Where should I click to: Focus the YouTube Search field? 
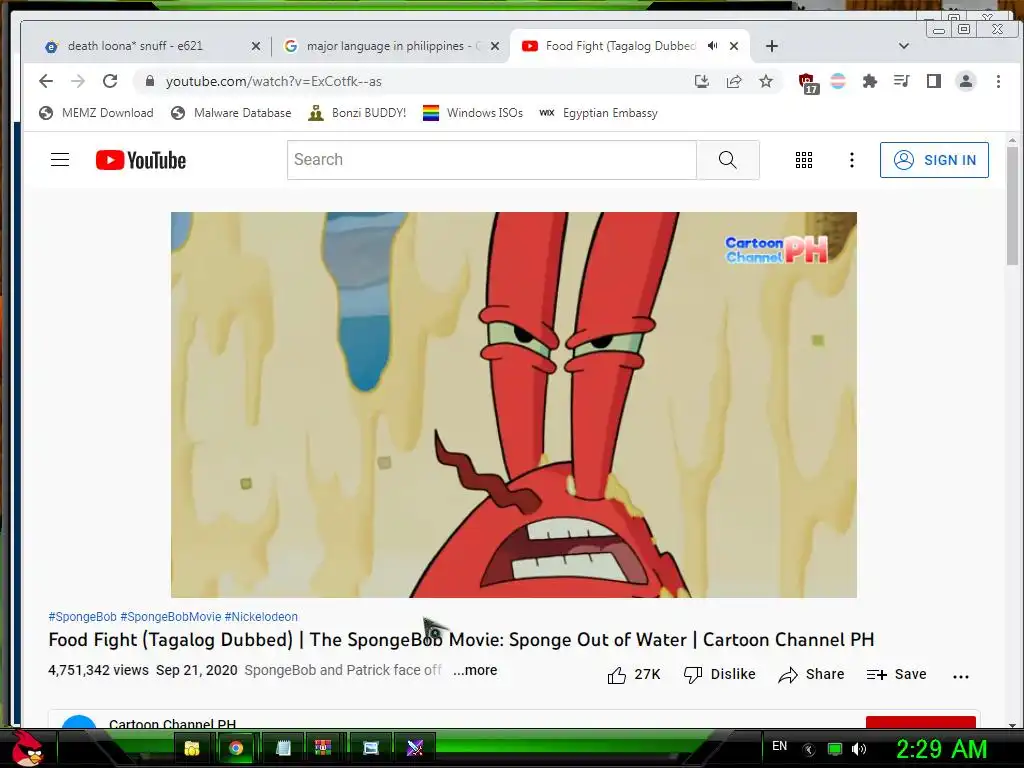pos(492,160)
